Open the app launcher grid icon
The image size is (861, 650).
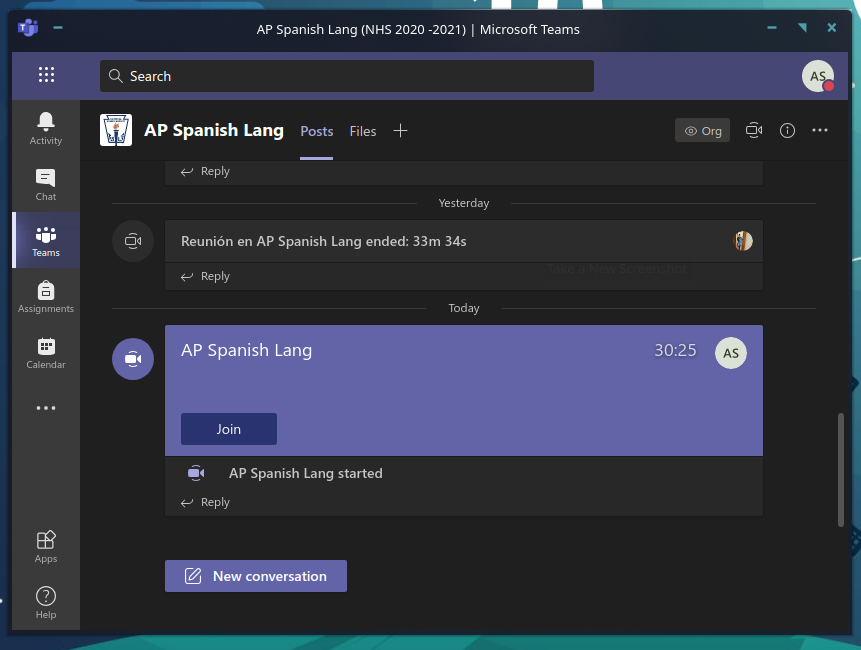pos(46,75)
